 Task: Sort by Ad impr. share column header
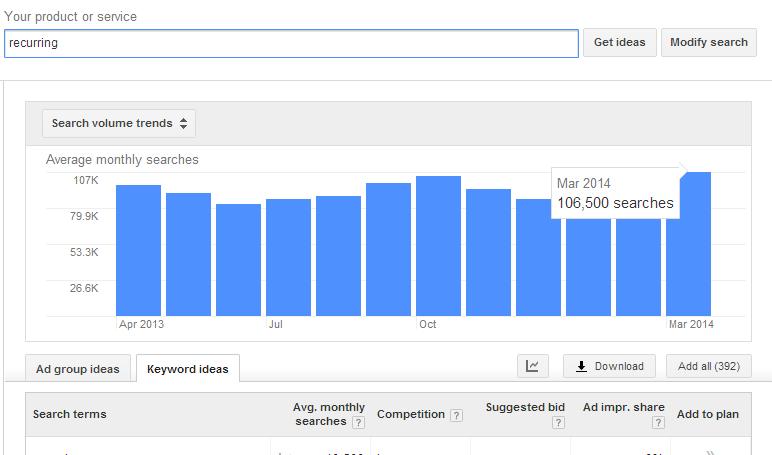(623, 407)
